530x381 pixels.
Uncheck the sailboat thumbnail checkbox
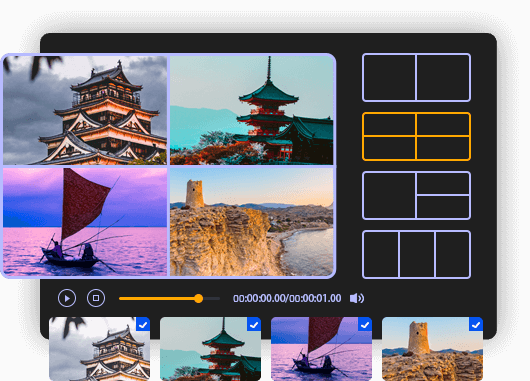click(x=365, y=325)
